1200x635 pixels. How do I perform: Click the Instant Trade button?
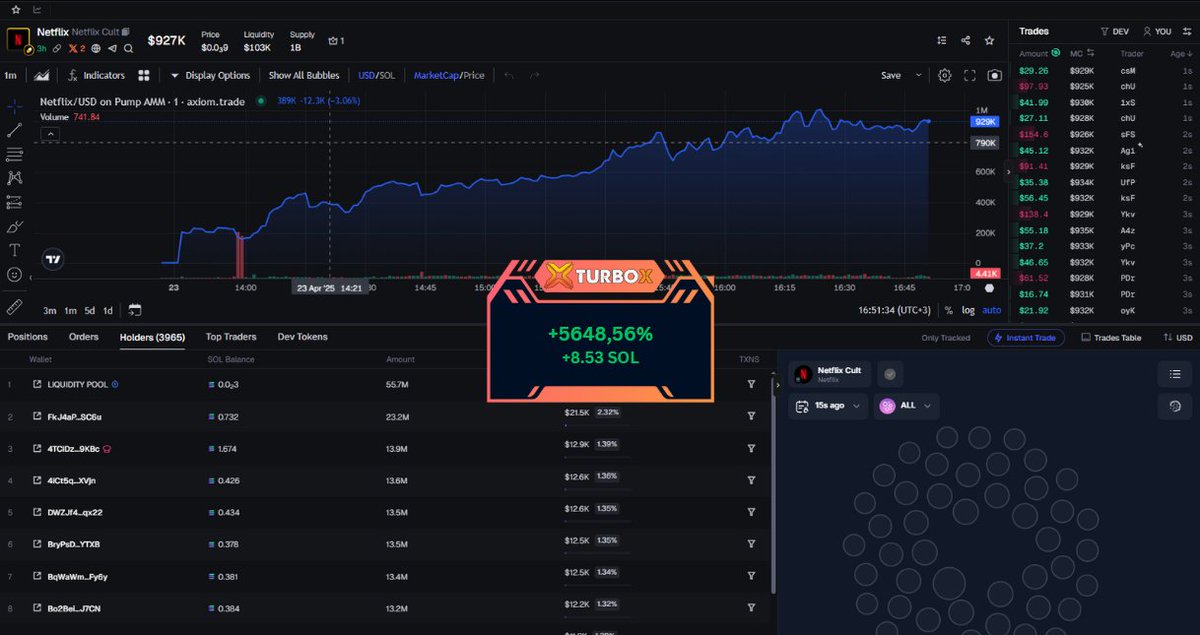pos(1025,338)
